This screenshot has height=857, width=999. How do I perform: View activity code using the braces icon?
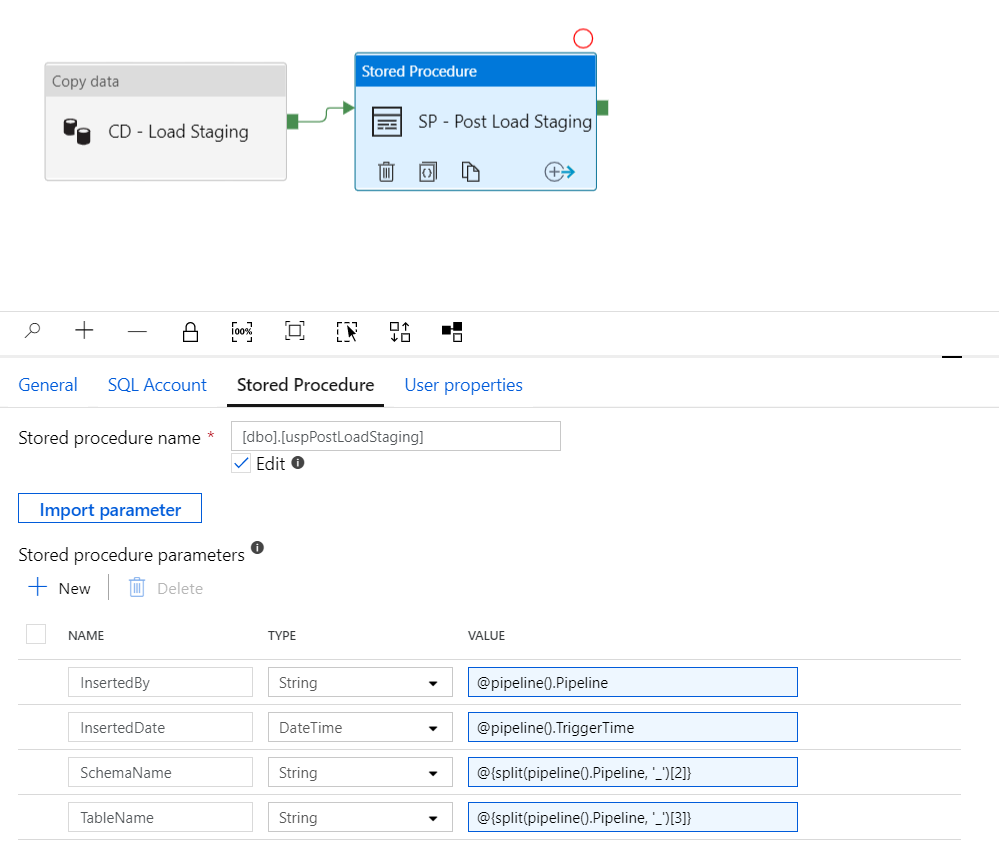428,171
